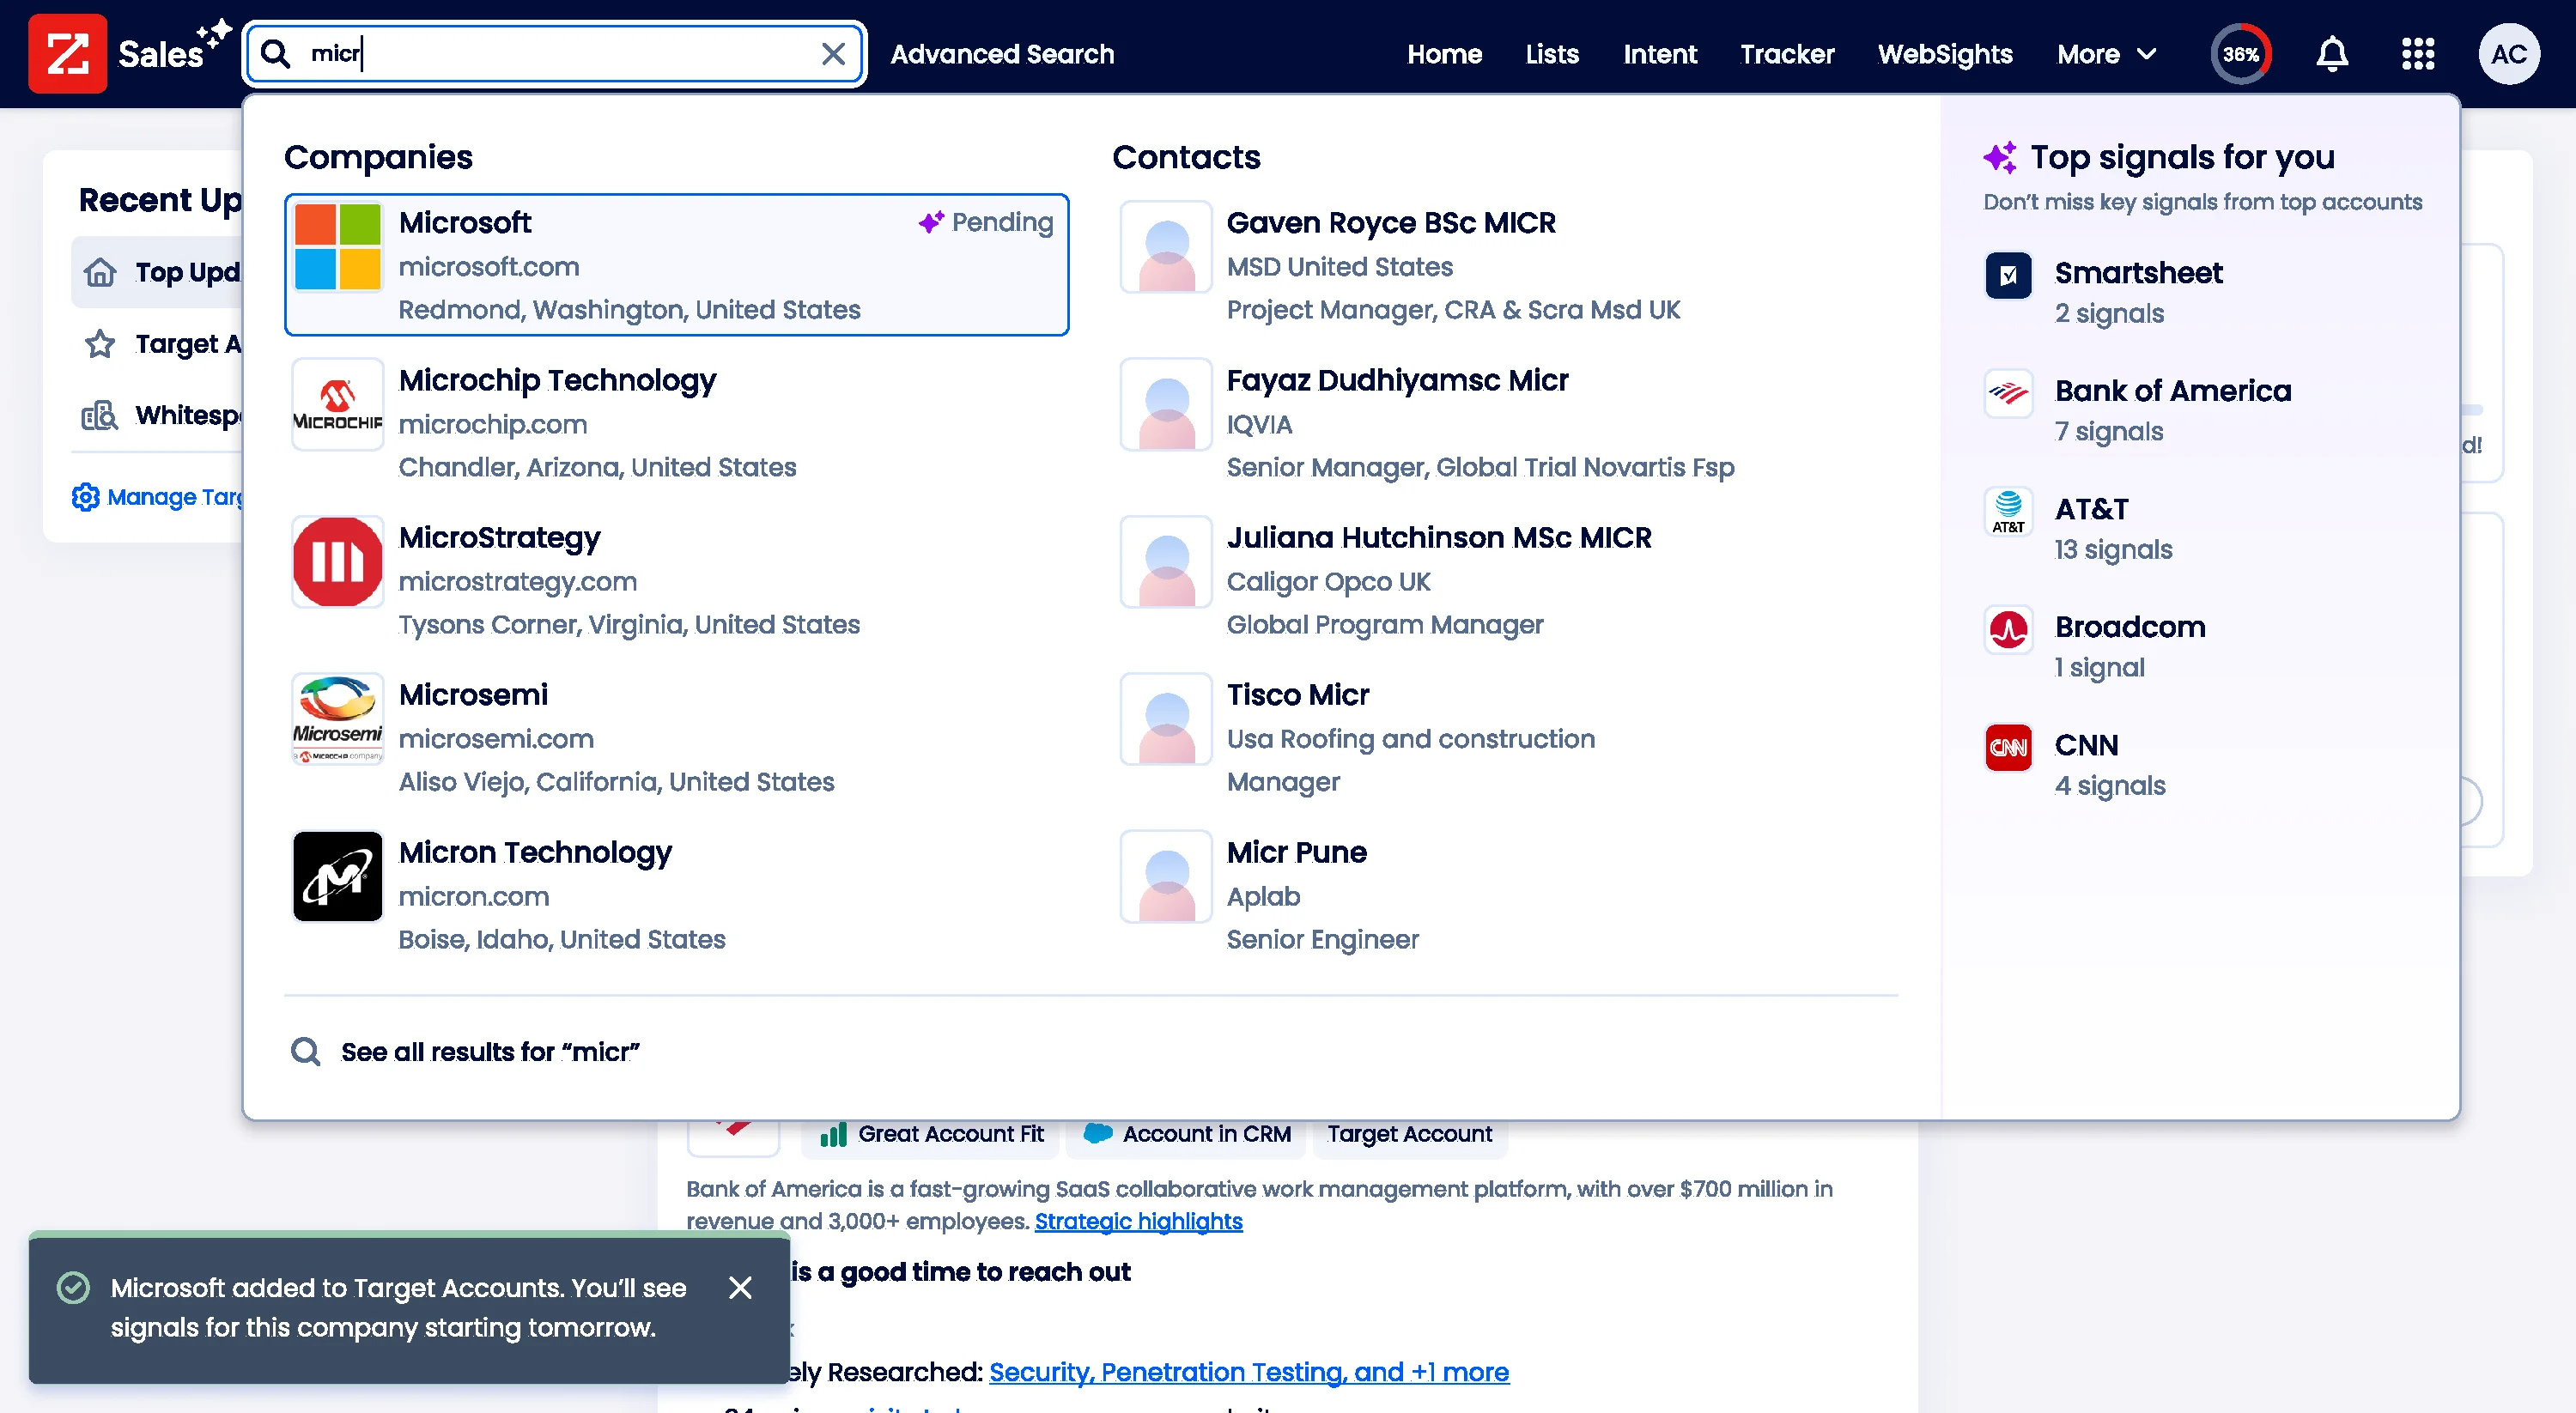Select the Bank of America signal logo
Screen dimensions: 2576x1413
coord(2007,394)
